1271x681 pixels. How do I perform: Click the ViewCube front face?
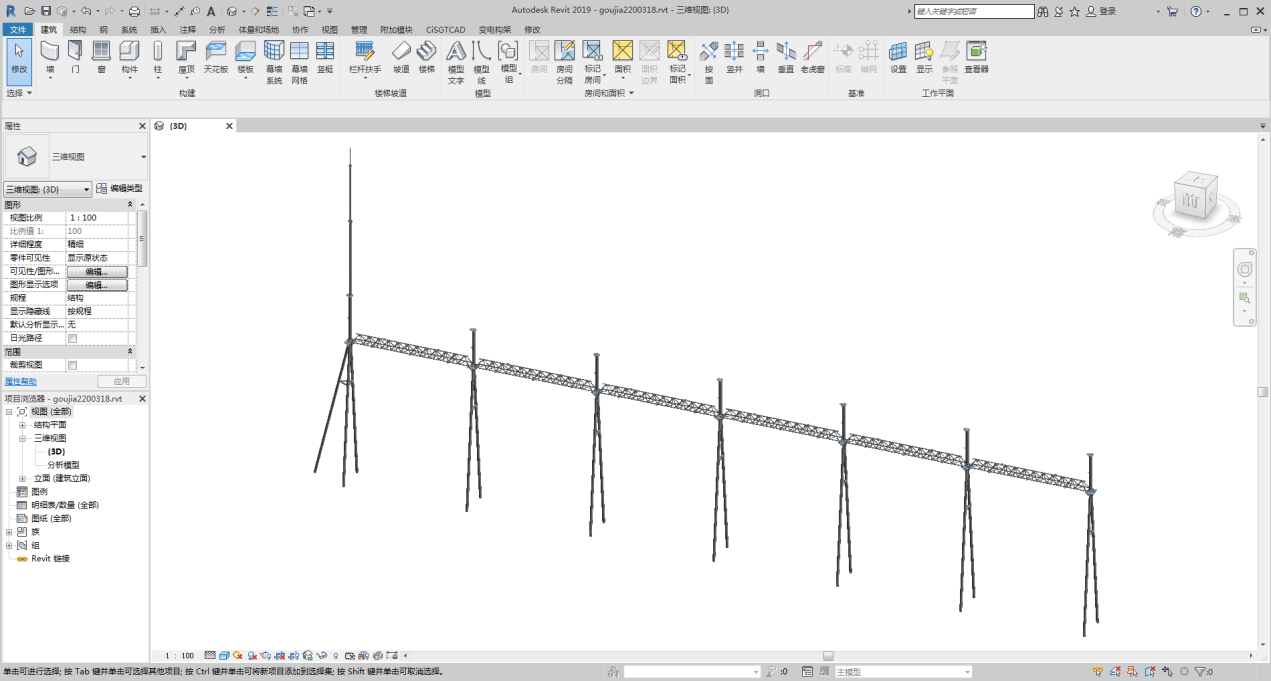(x=1190, y=200)
